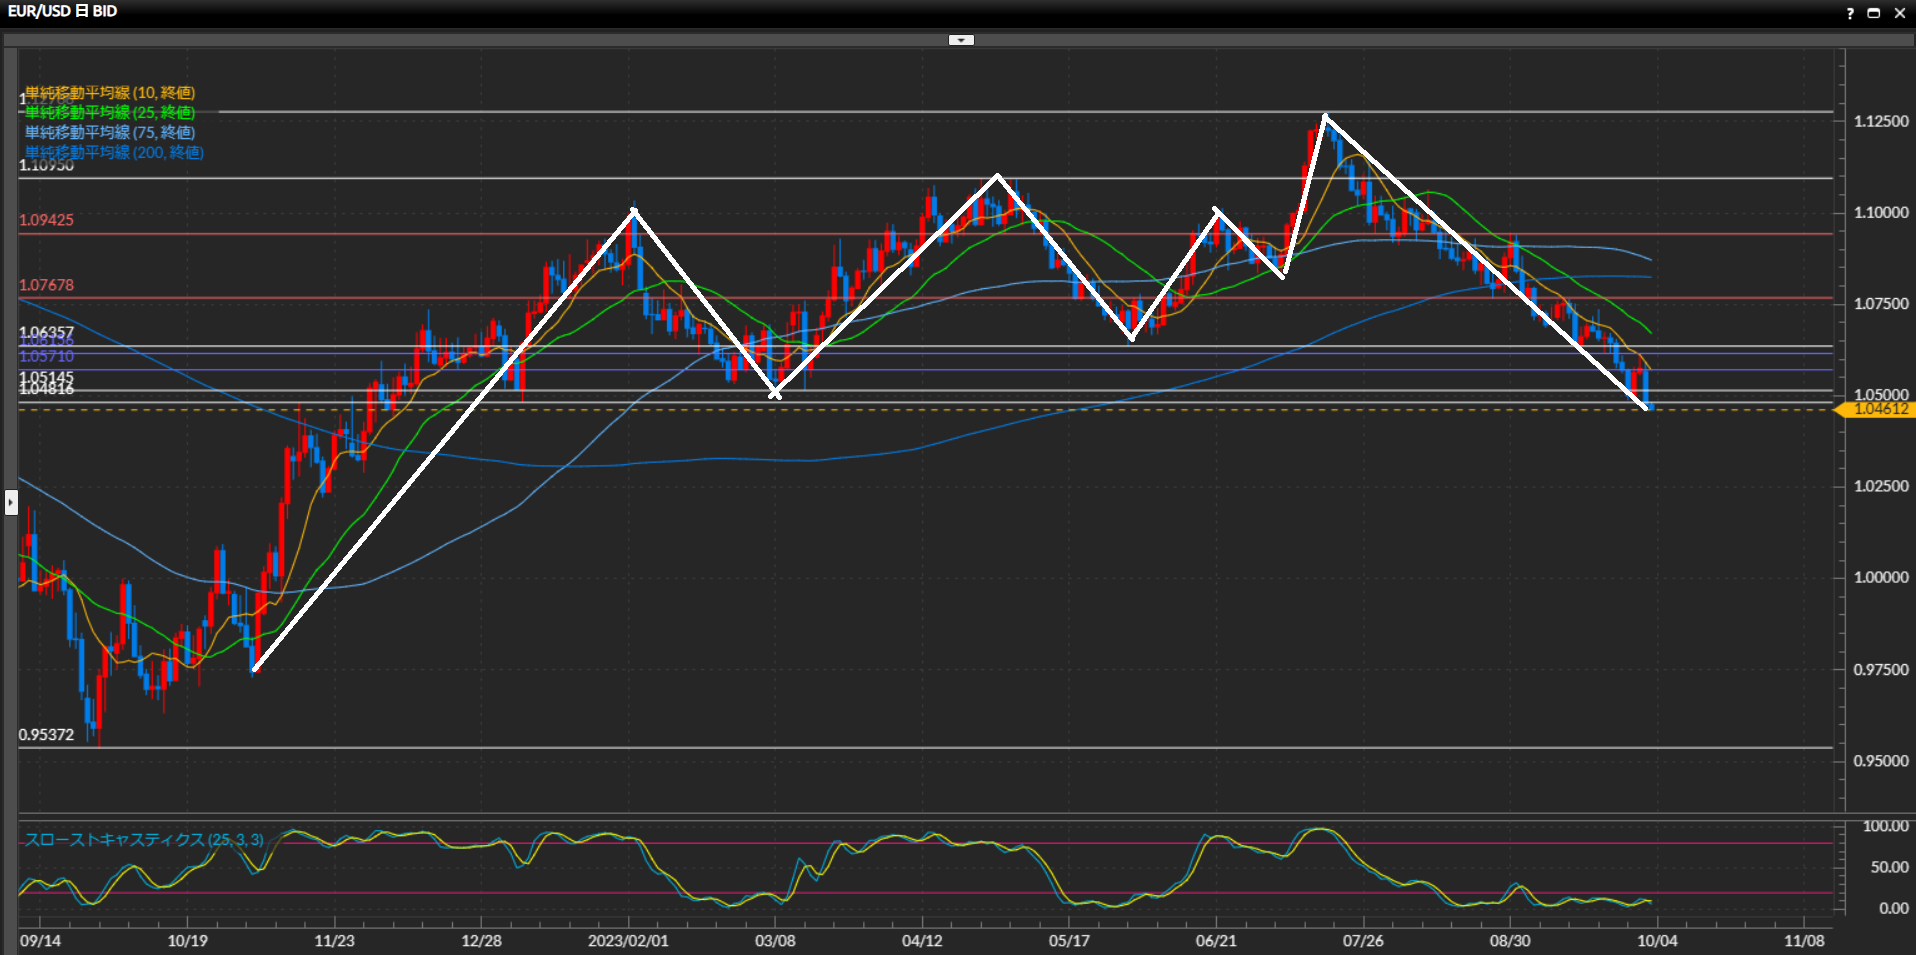Click 1.12500 on the price scale

tap(1880, 121)
